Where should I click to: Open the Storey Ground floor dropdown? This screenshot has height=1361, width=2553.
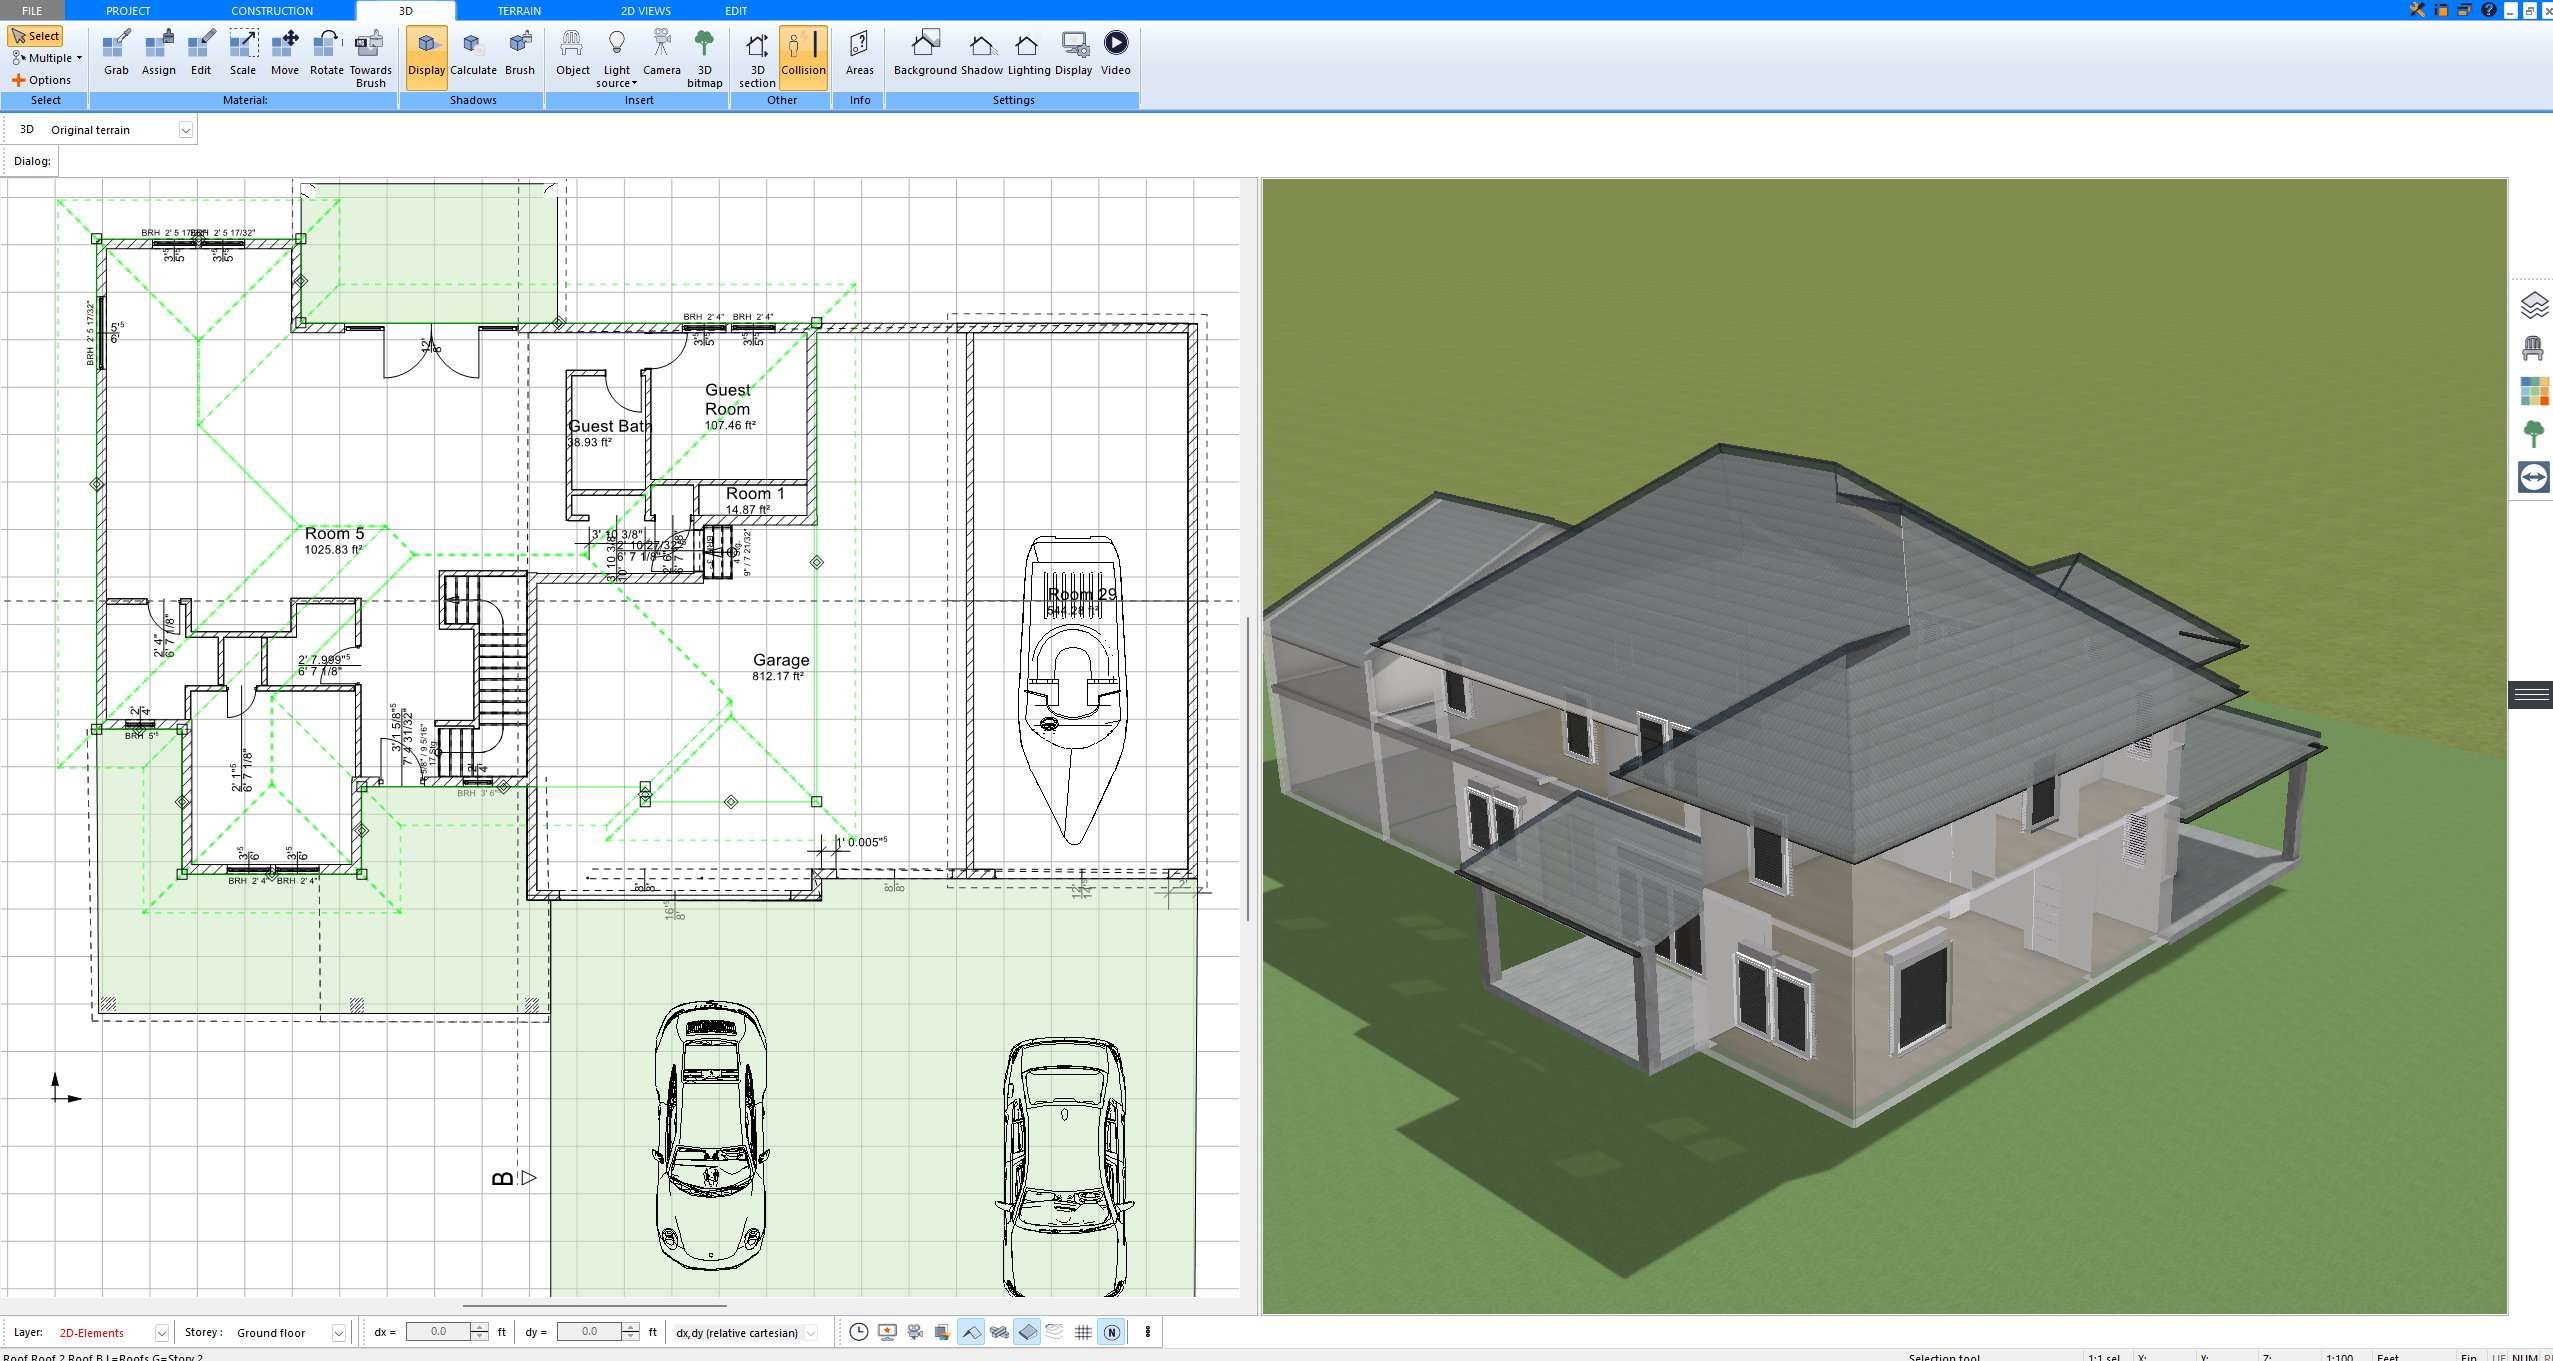tap(339, 1333)
